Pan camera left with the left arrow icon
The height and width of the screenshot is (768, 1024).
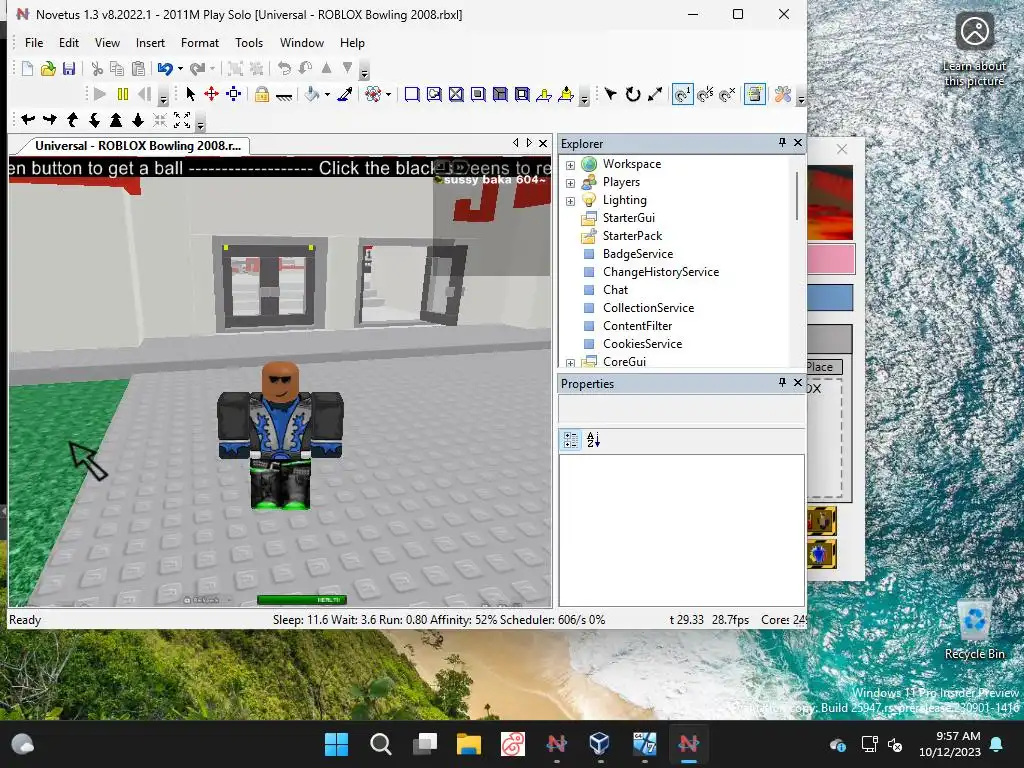tap(27, 120)
